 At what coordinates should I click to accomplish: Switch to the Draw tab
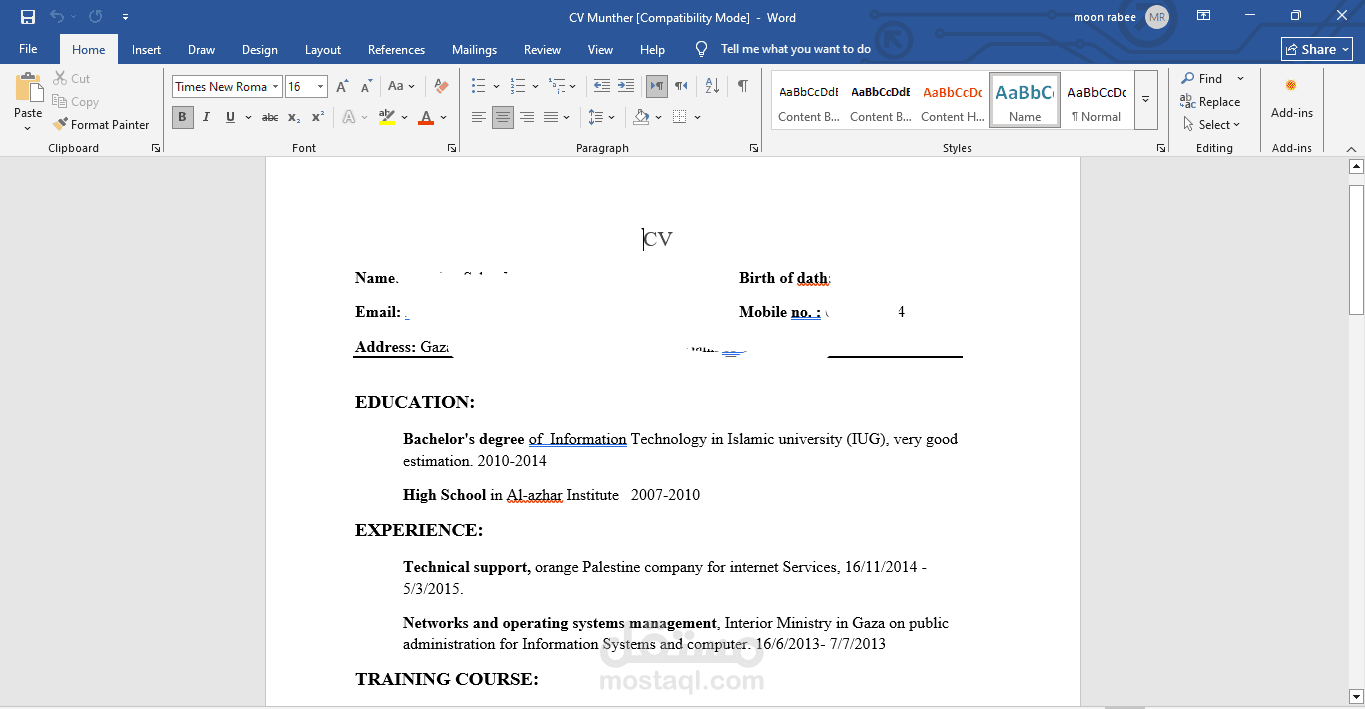[202, 49]
